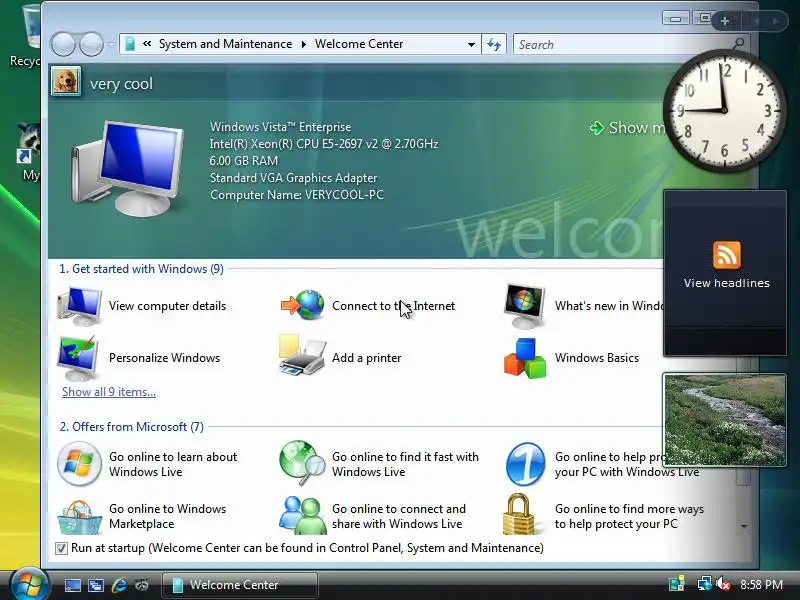This screenshot has width=800, height=600.
Task: Open View computer details icon
Action: point(79,306)
